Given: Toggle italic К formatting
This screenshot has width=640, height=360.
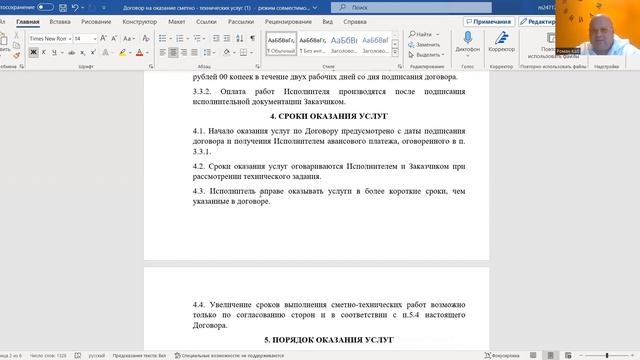Looking at the screenshot, I should pos(44,52).
